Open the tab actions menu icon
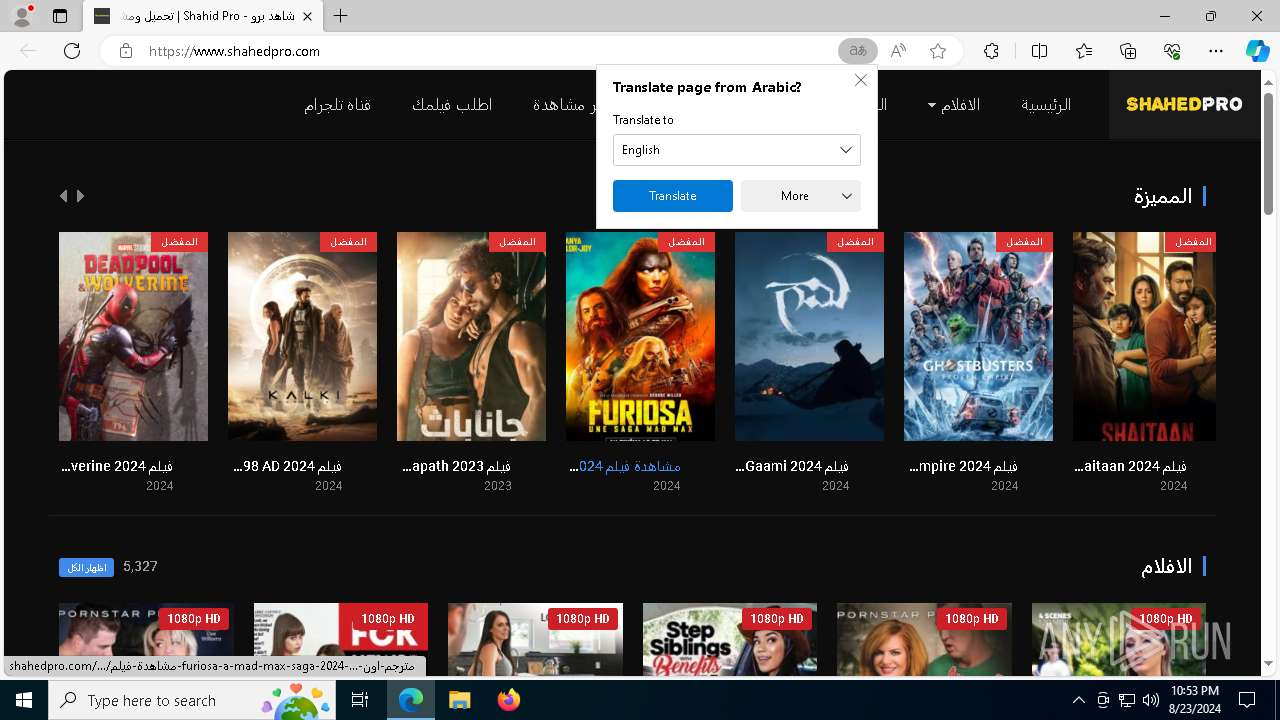The width and height of the screenshot is (1280, 720). click(x=60, y=16)
